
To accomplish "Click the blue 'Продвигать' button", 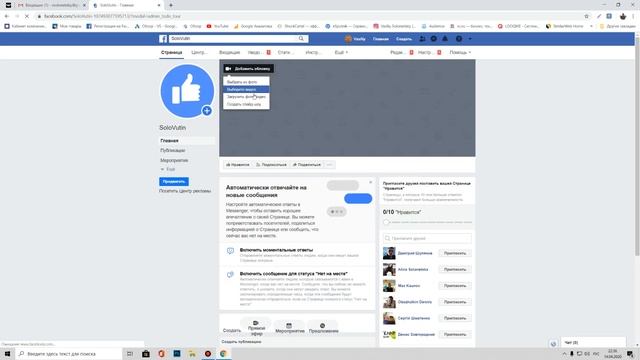I will coord(174,181).
